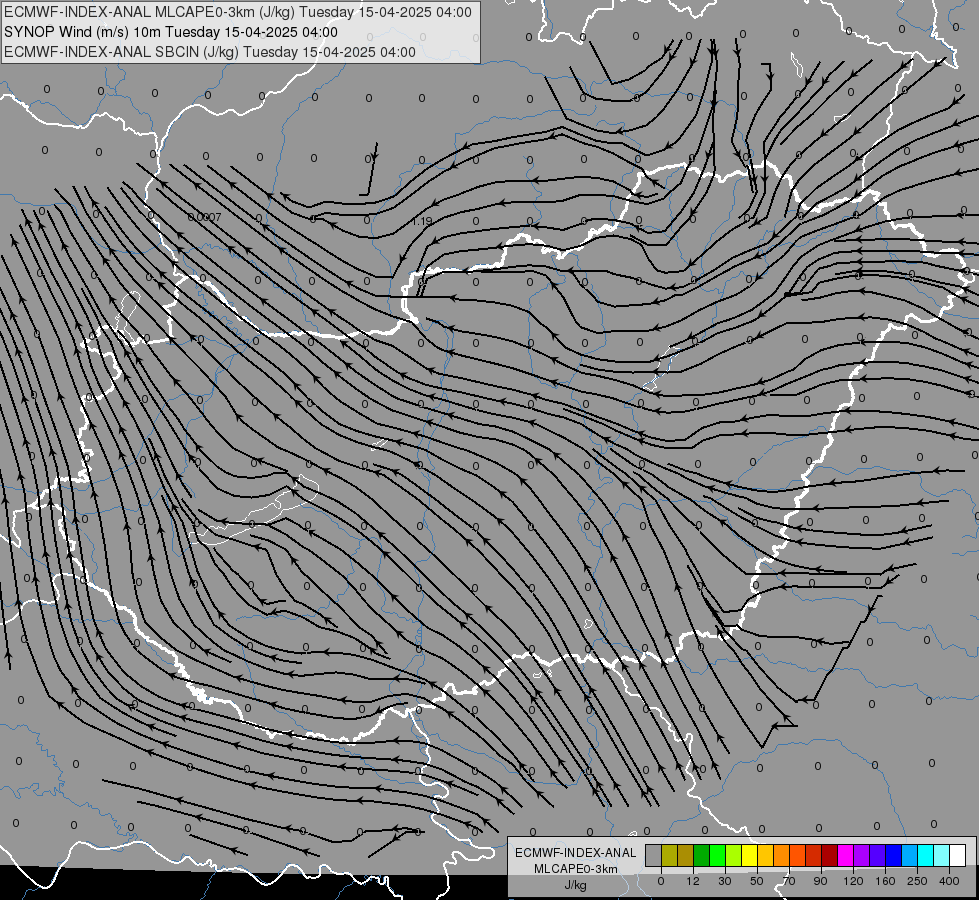The height and width of the screenshot is (900, 979).
Task: Select the legend label 'MLCAPE0-3km'
Action: (x=576, y=869)
